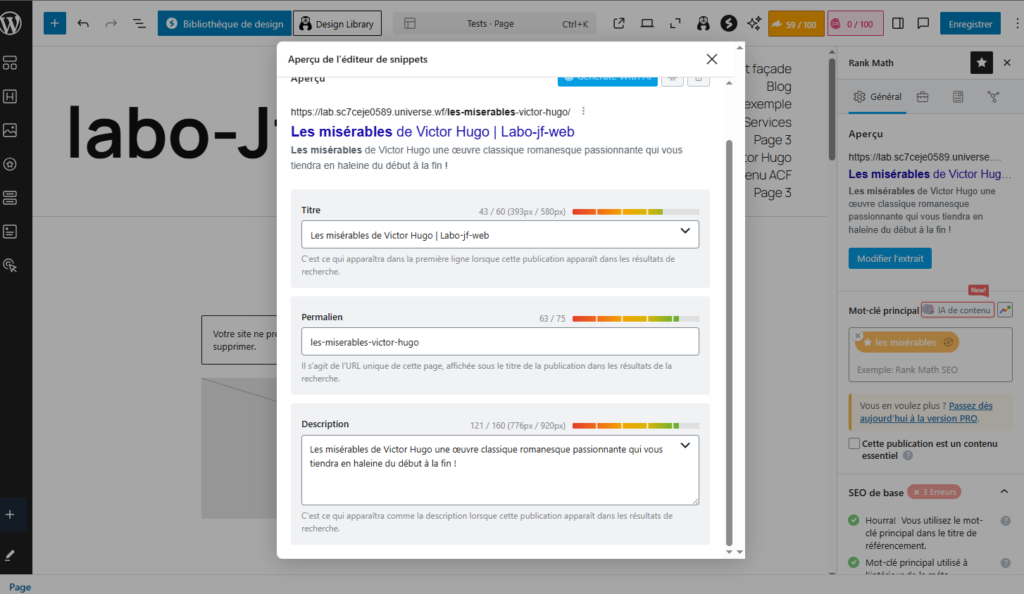Click the penguin plugin icon in toolbar

(703, 23)
